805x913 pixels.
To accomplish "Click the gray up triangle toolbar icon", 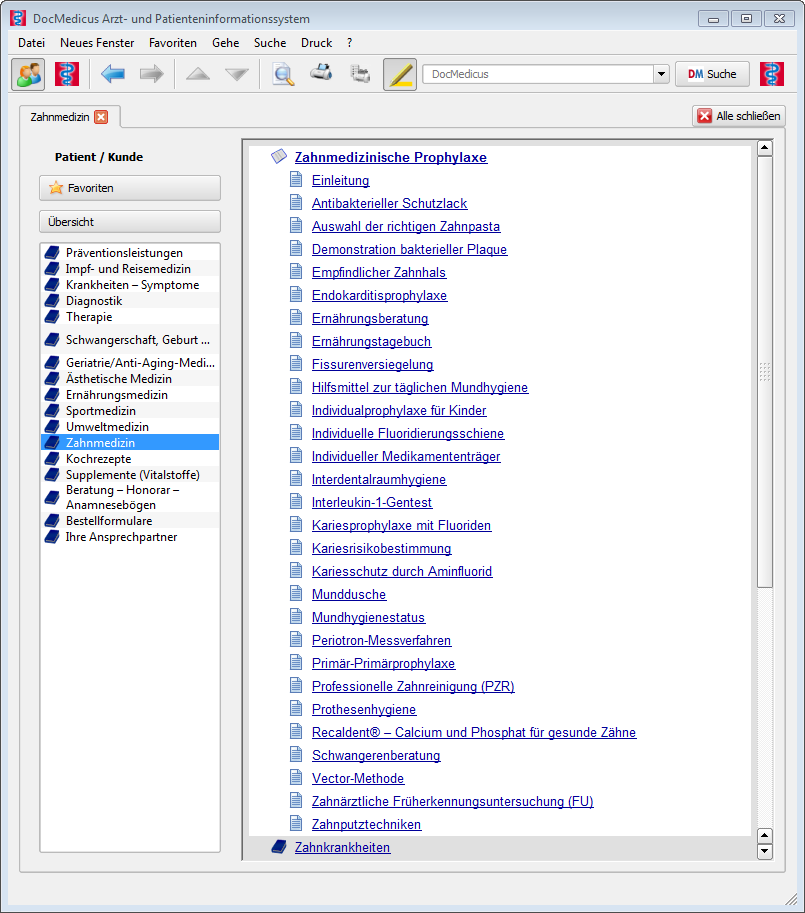I will (198, 74).
